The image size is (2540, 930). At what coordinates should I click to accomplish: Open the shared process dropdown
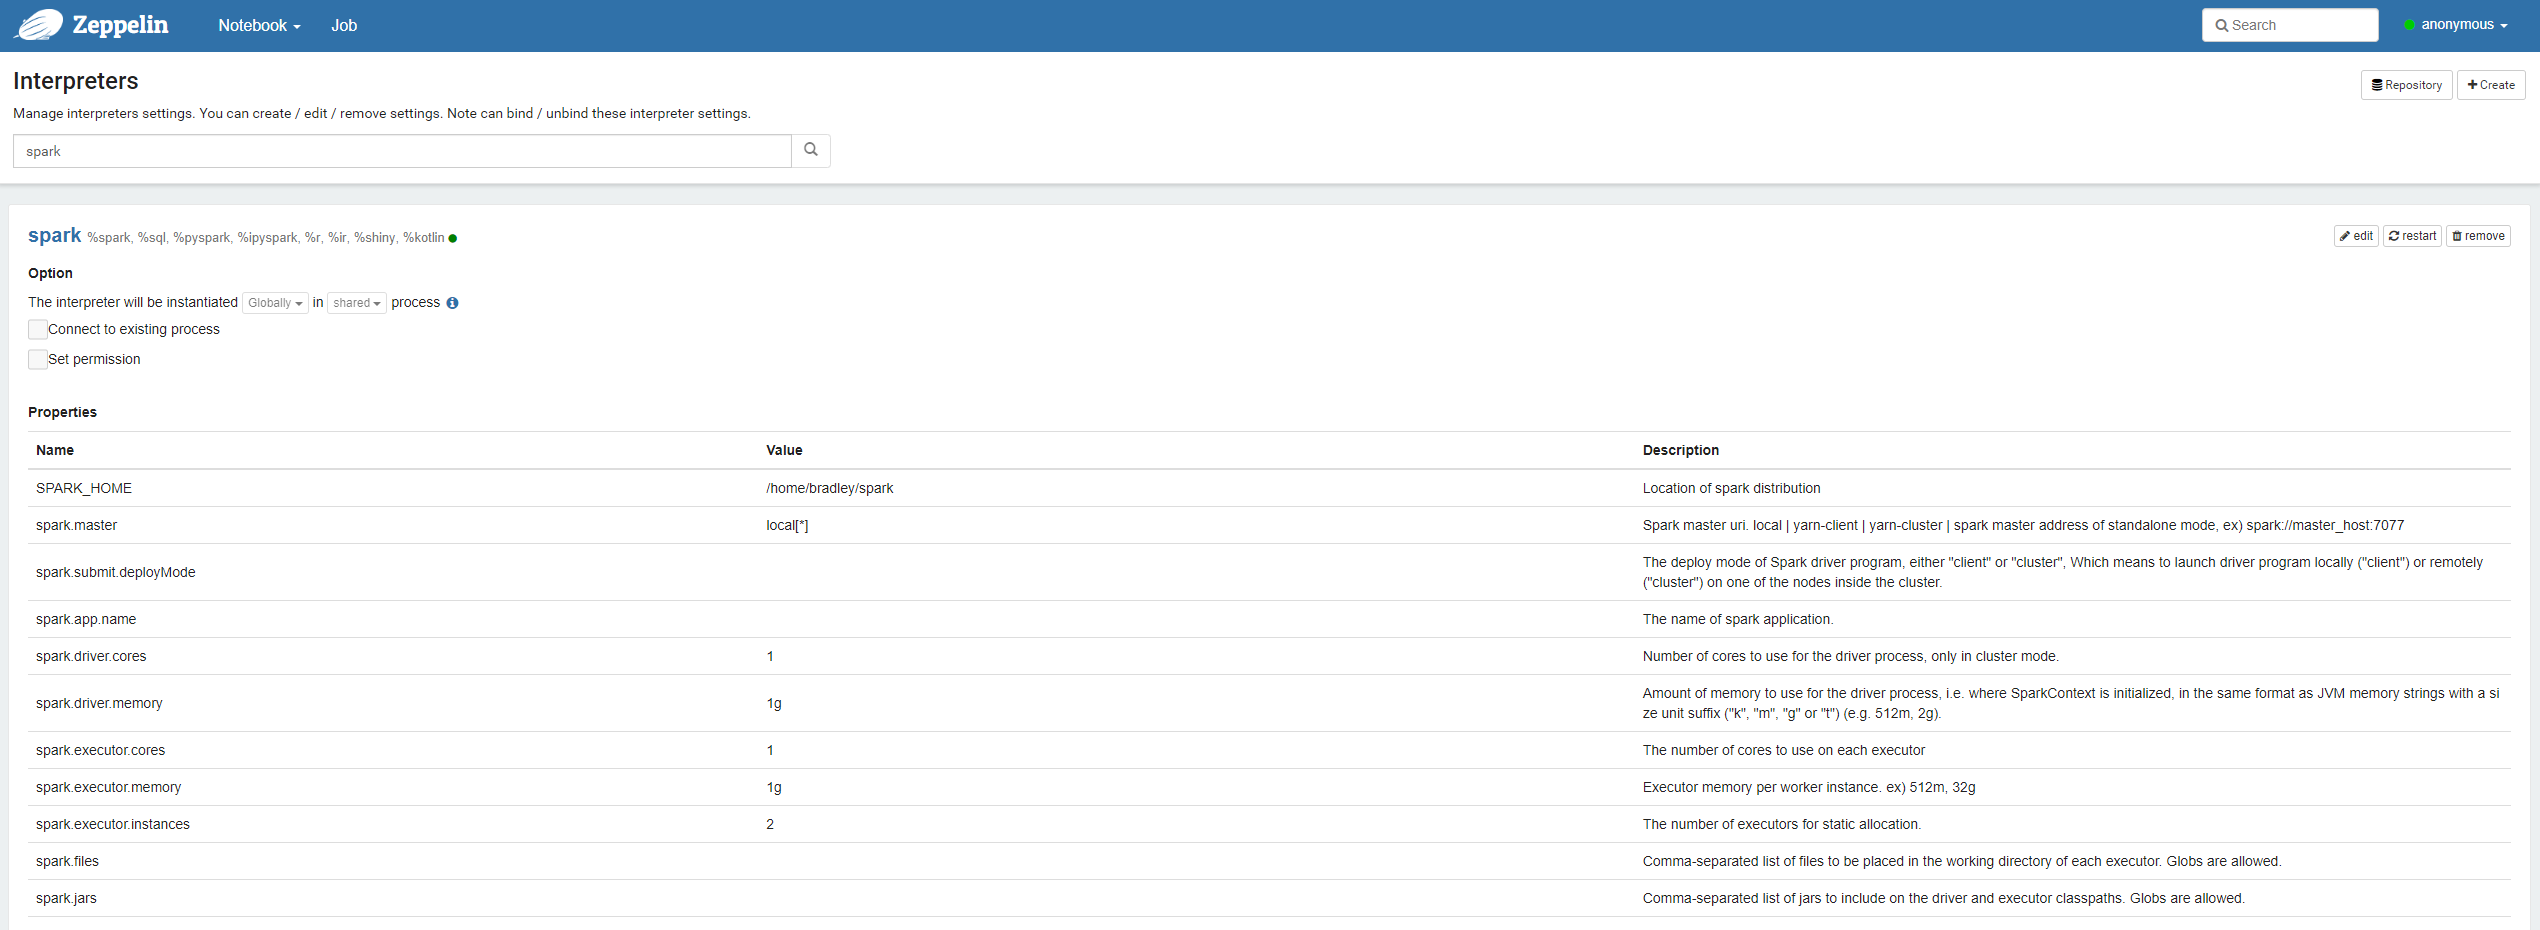click(357, 303)
